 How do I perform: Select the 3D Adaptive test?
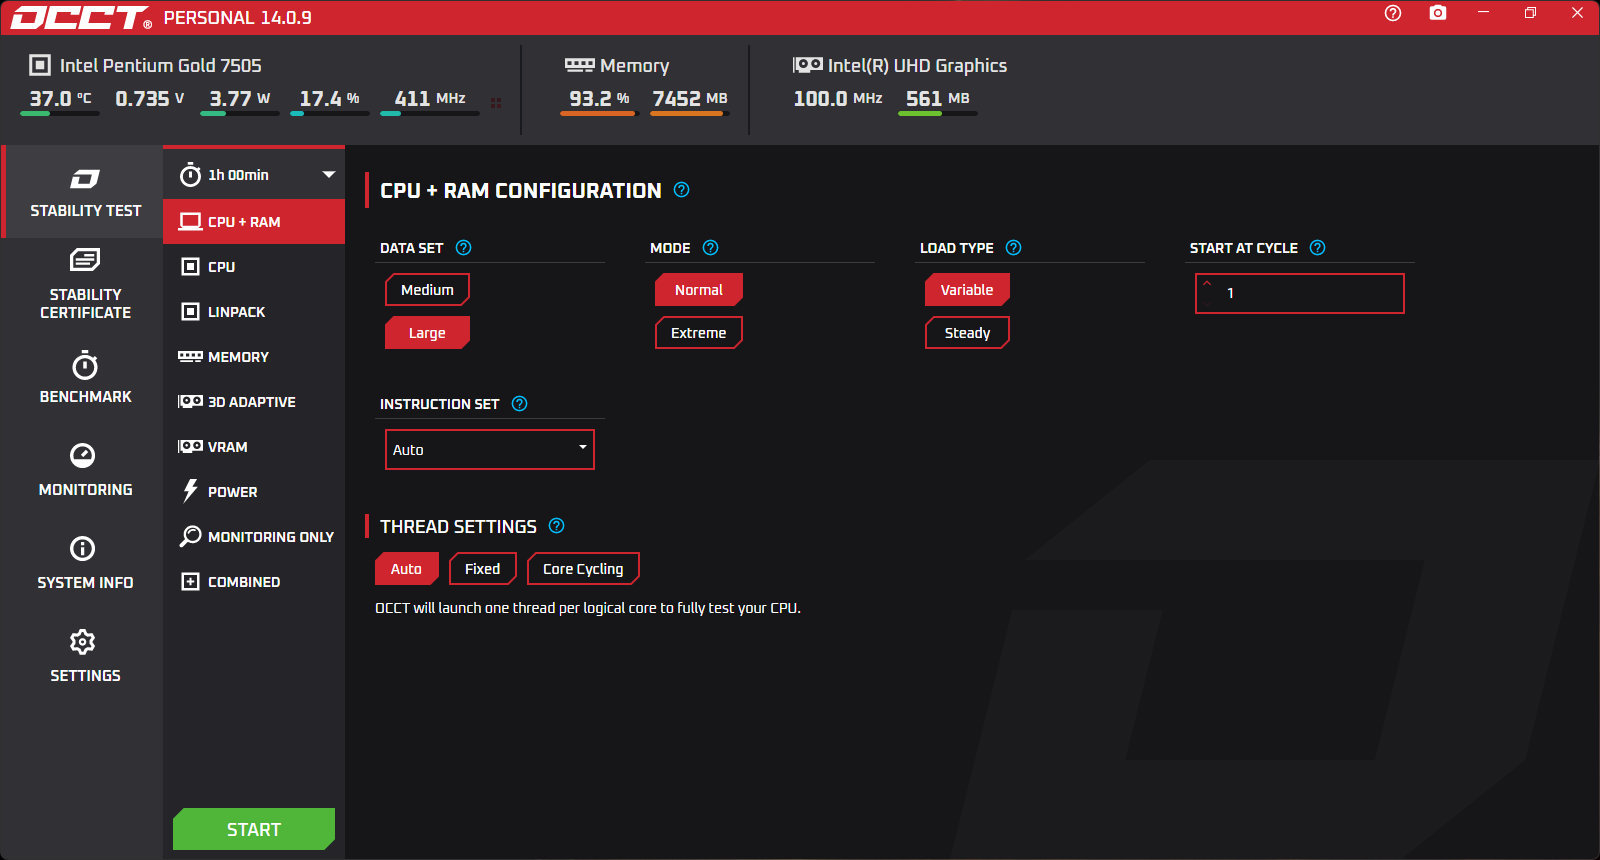click(254, 401)
